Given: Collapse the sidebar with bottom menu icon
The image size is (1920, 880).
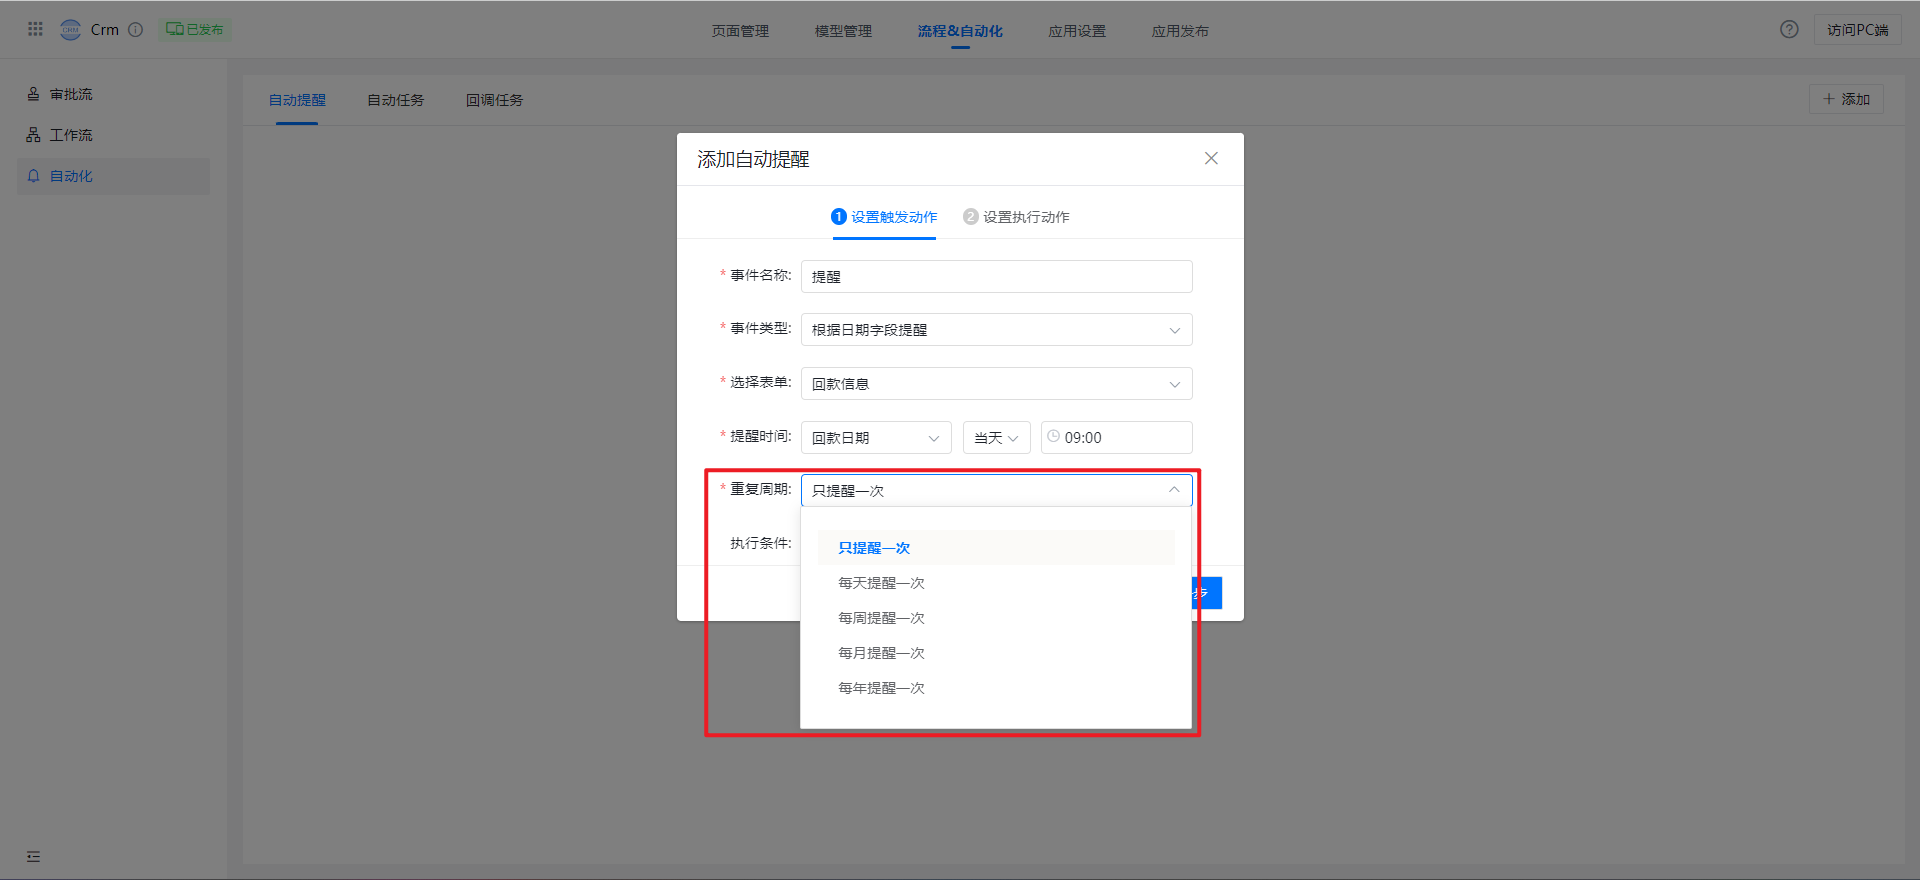Looking at the screenshot, I should point(33,856).
